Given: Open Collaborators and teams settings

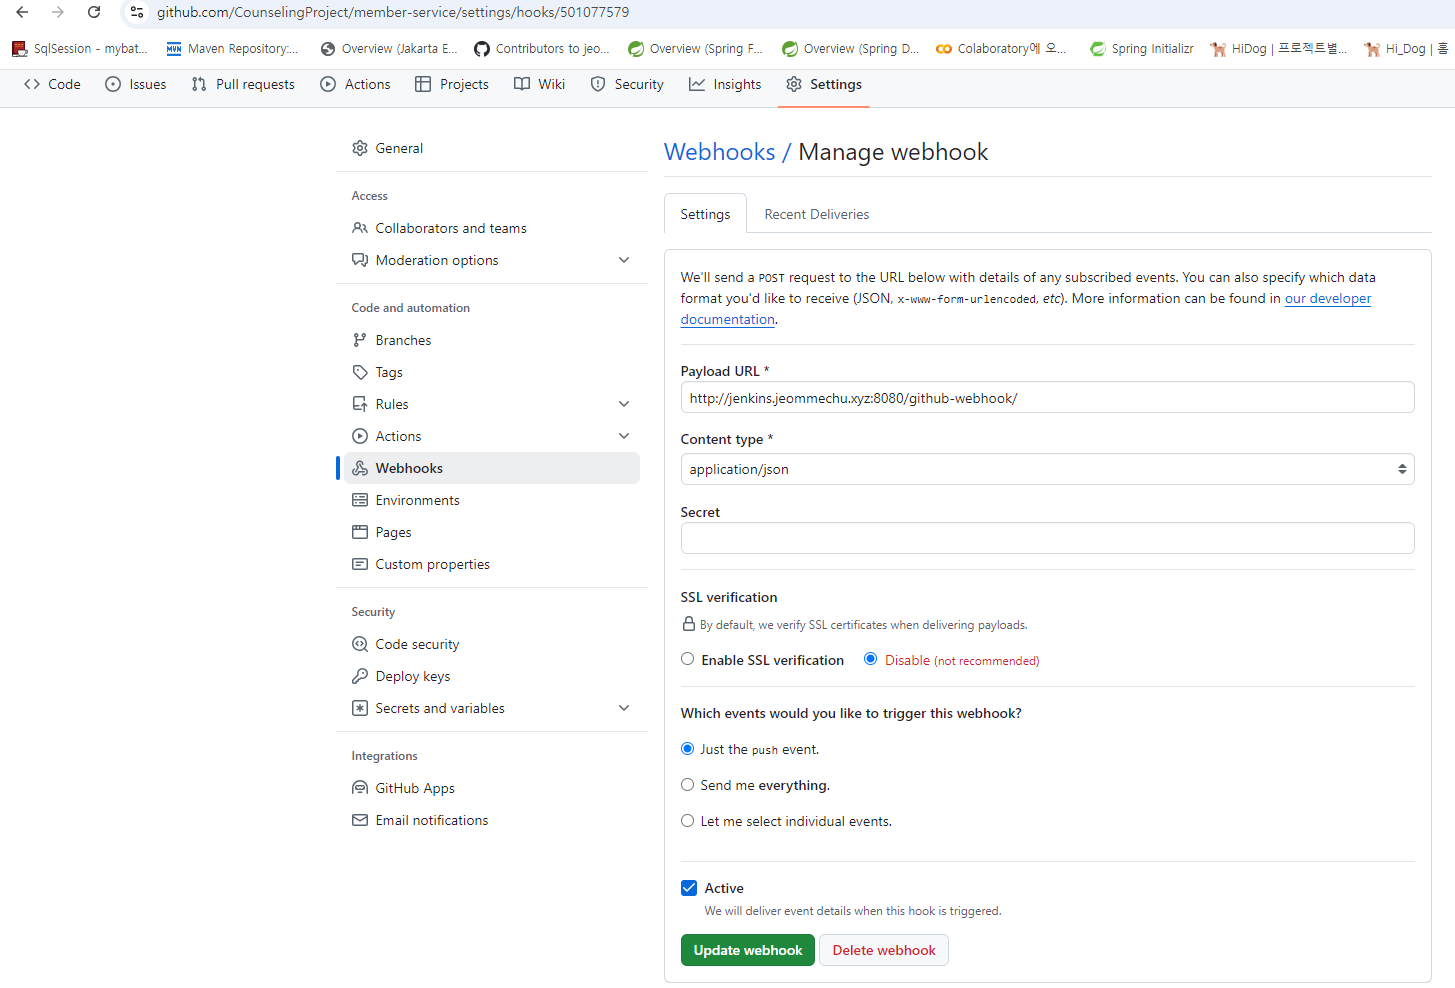Looking at the screenshot, I should pyautogui.click(x=492, y=228).
